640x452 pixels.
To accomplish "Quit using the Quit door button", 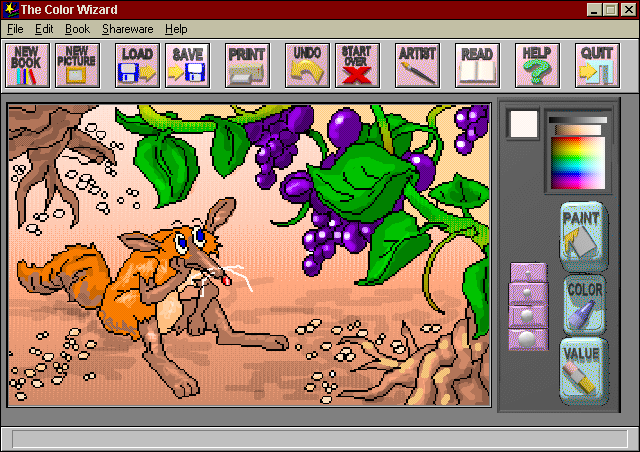I will point(597,65).
